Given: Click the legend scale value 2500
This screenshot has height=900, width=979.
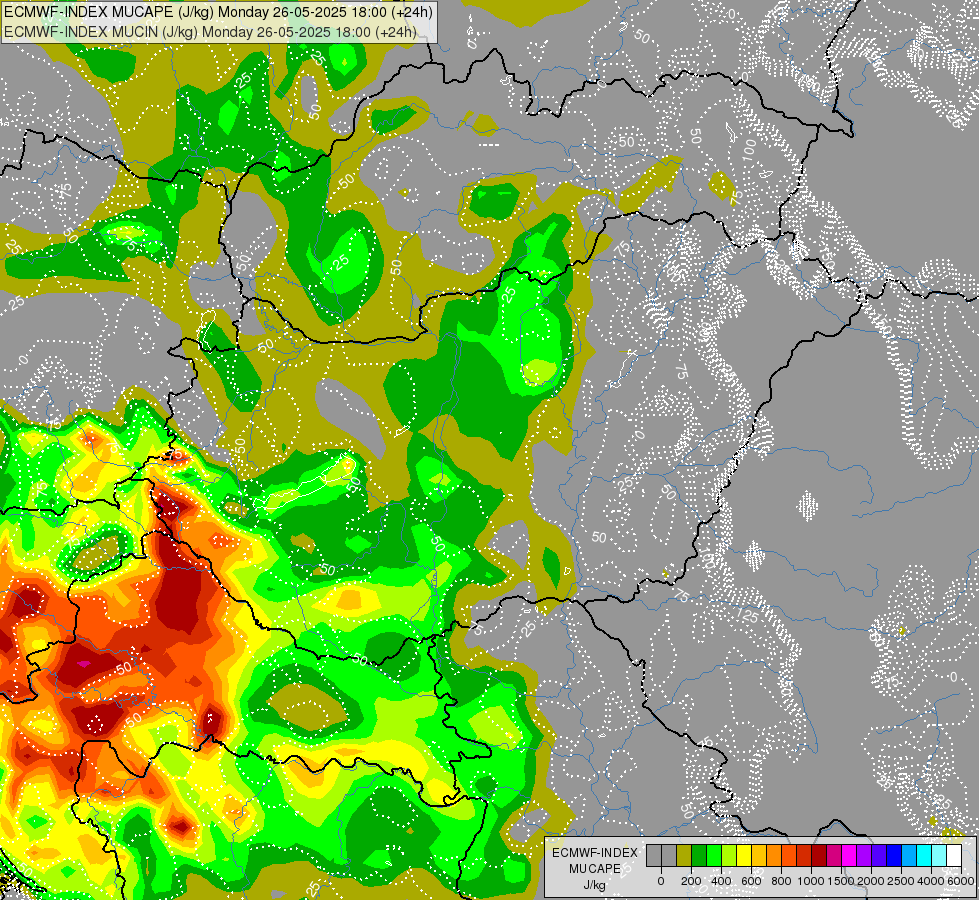Looking at the screenshot, I should 901,881.
